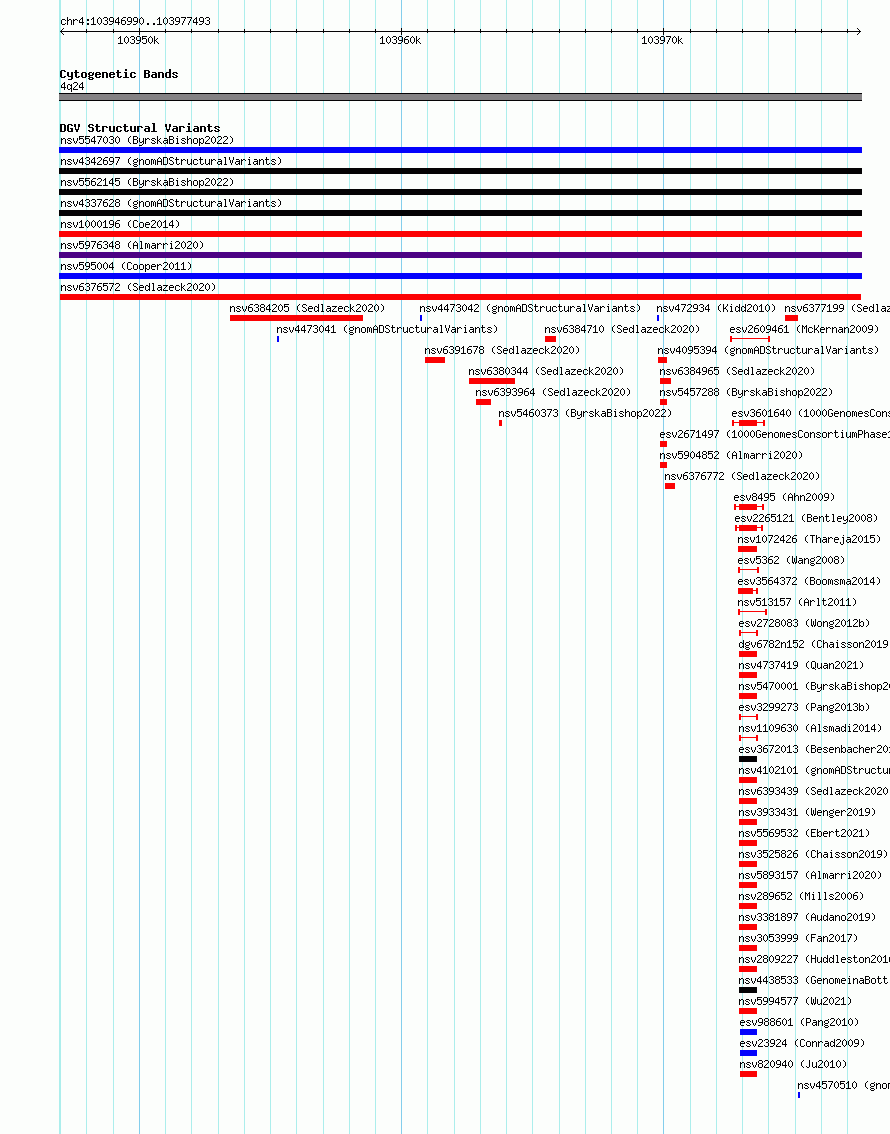Select the nsv5470001 ByrskaBishop label
The width and height of the screenshot is (890, 1134).
pyautogui.click(x=814, y=686)
